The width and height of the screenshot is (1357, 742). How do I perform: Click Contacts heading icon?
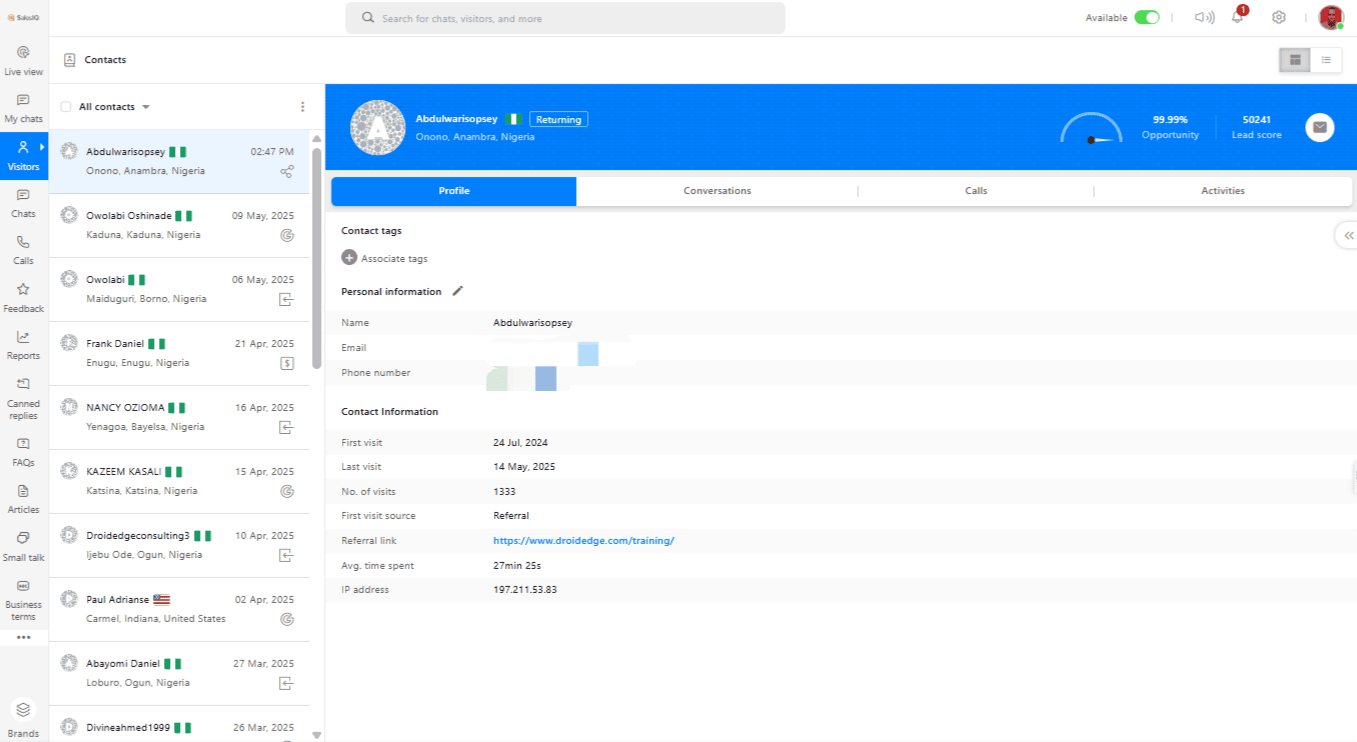[69, 60]
